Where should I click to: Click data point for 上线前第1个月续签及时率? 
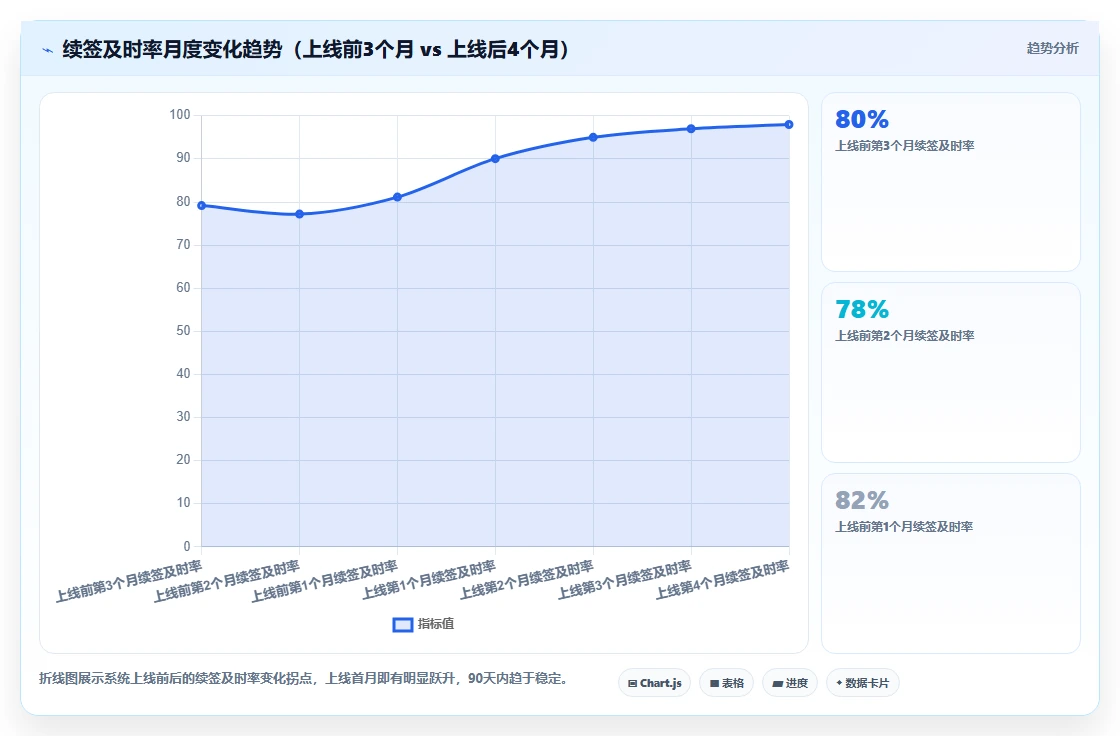(397, 197)
